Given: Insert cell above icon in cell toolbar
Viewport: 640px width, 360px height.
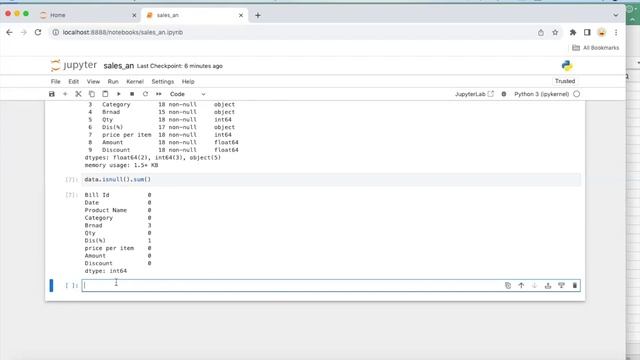Looking at the screenshot, I should point(548,285).
